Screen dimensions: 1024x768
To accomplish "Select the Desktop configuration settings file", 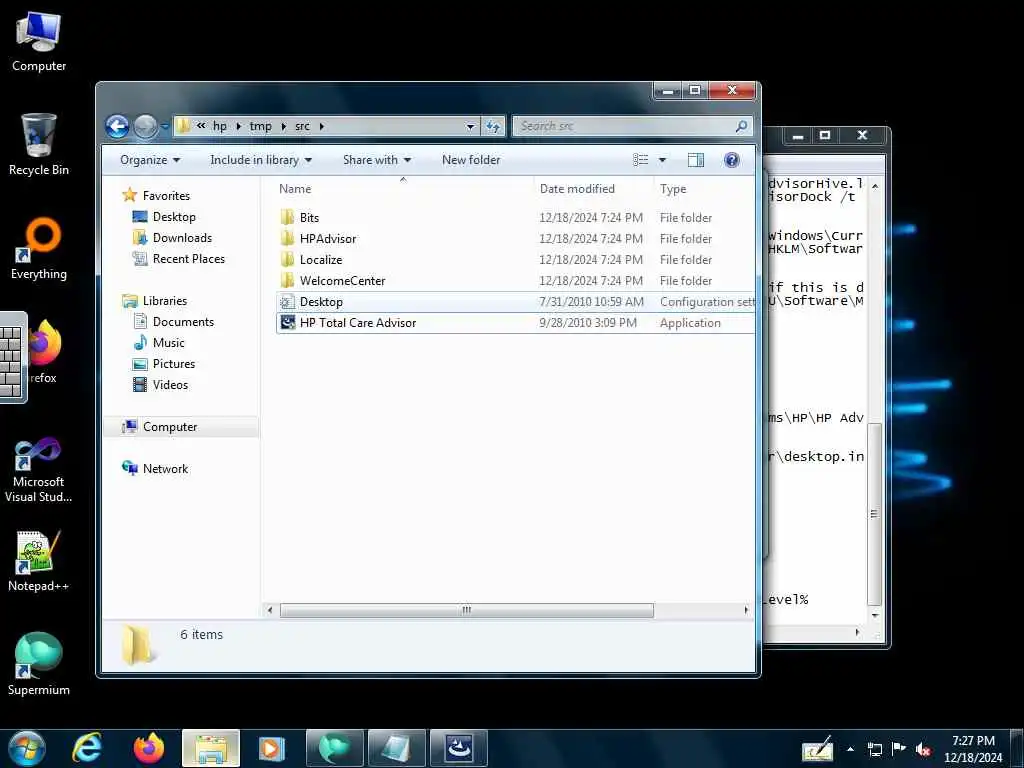I will (x=321, y=302).
